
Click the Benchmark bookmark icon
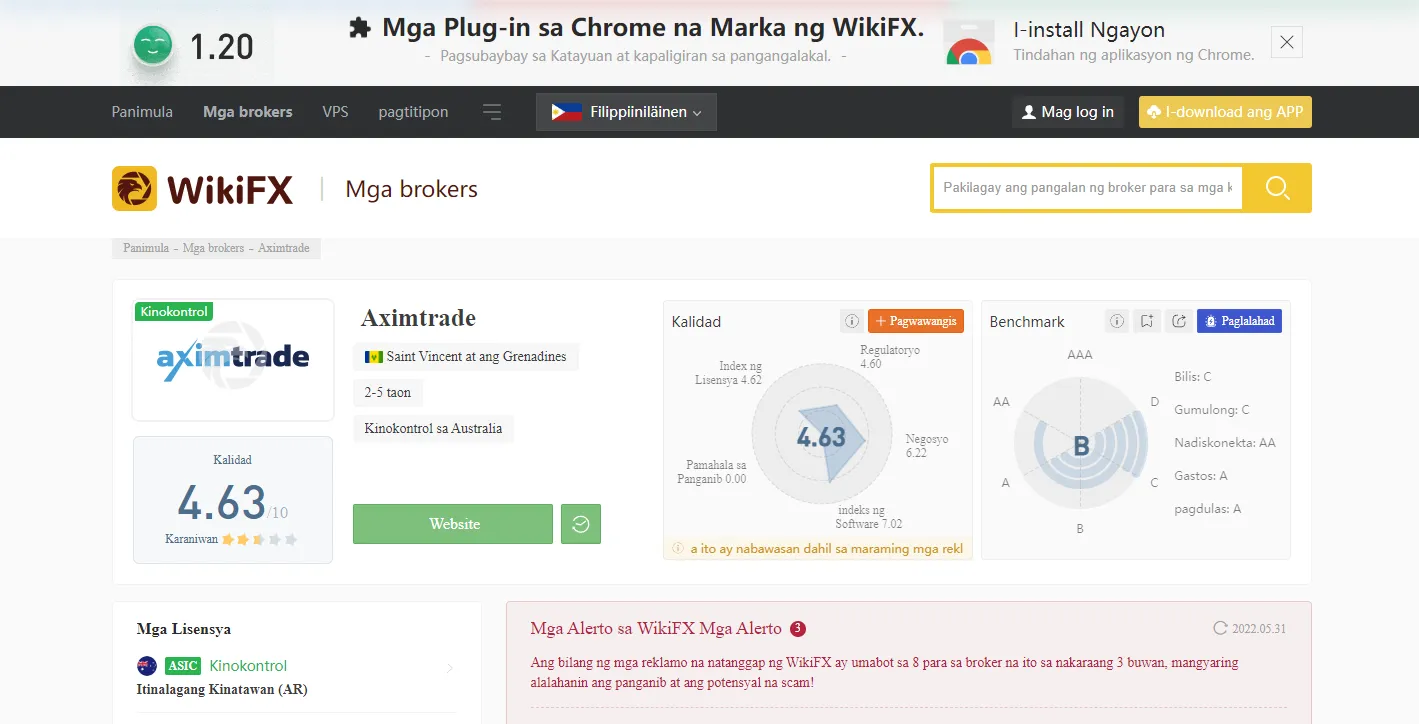tap(1147, 321)
